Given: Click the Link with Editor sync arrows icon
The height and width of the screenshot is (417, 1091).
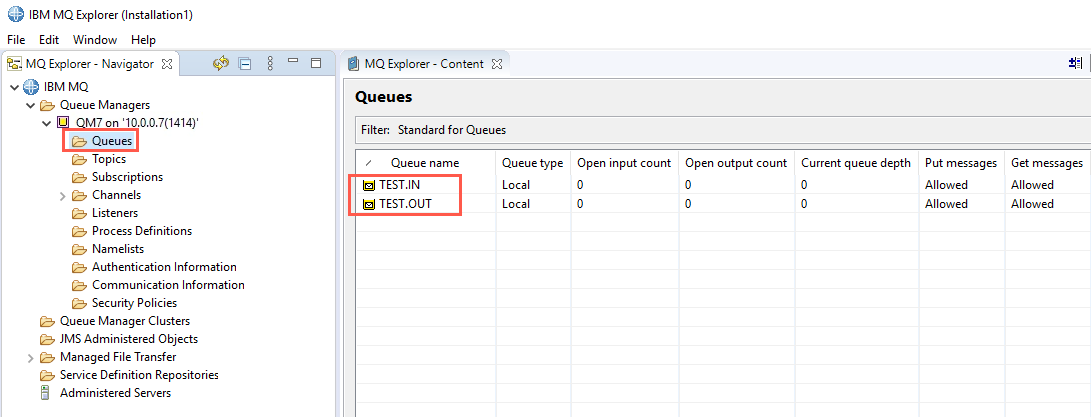Looking at the screenshot, I should click(x=221, y=63).
